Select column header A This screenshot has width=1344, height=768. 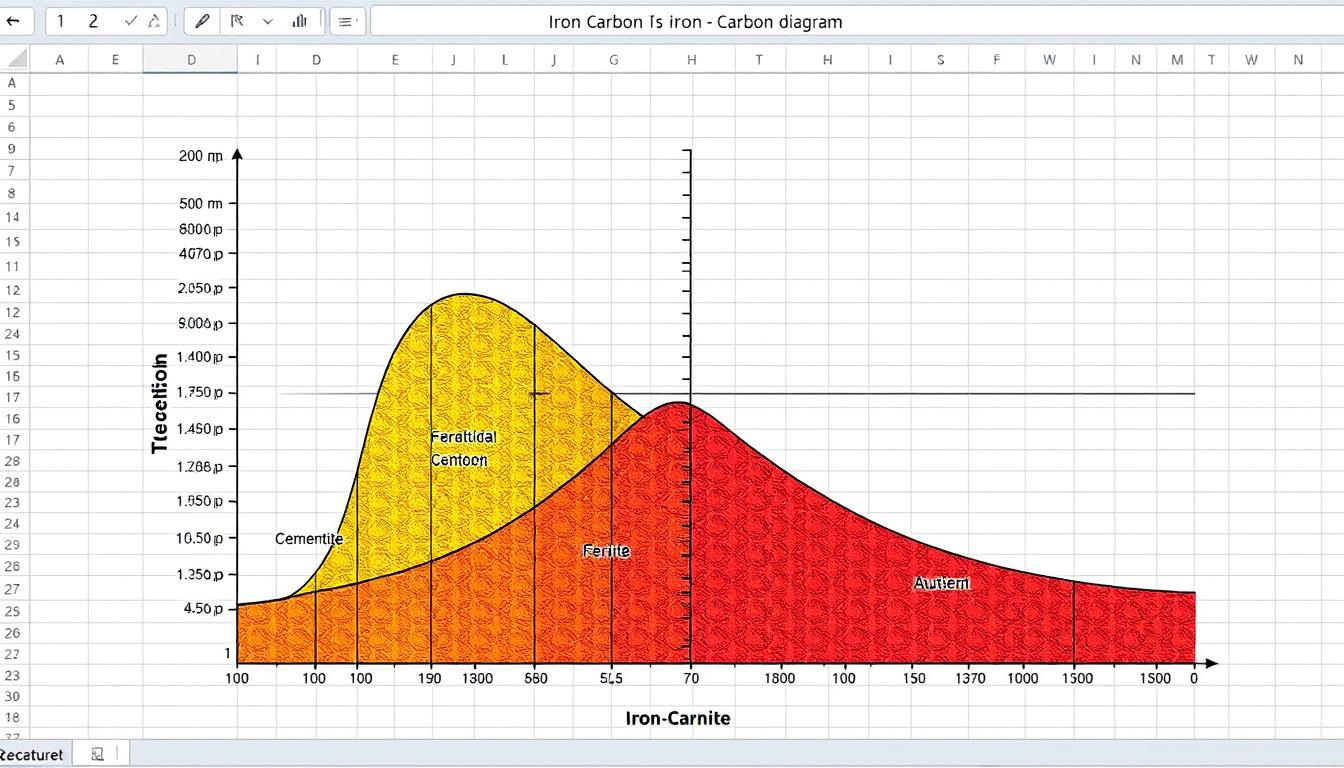point(59,60)
